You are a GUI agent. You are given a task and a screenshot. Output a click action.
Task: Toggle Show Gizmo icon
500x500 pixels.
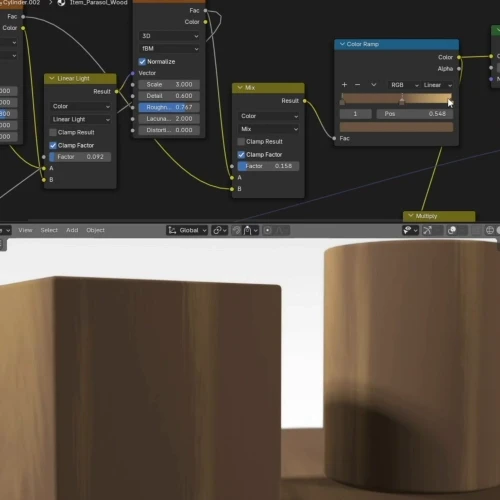427,230
